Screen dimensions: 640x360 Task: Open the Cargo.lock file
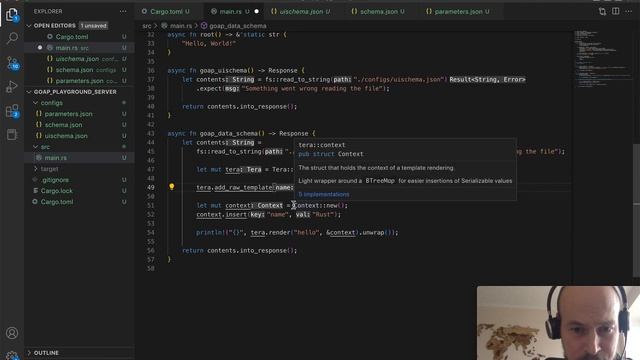(79, 191)
